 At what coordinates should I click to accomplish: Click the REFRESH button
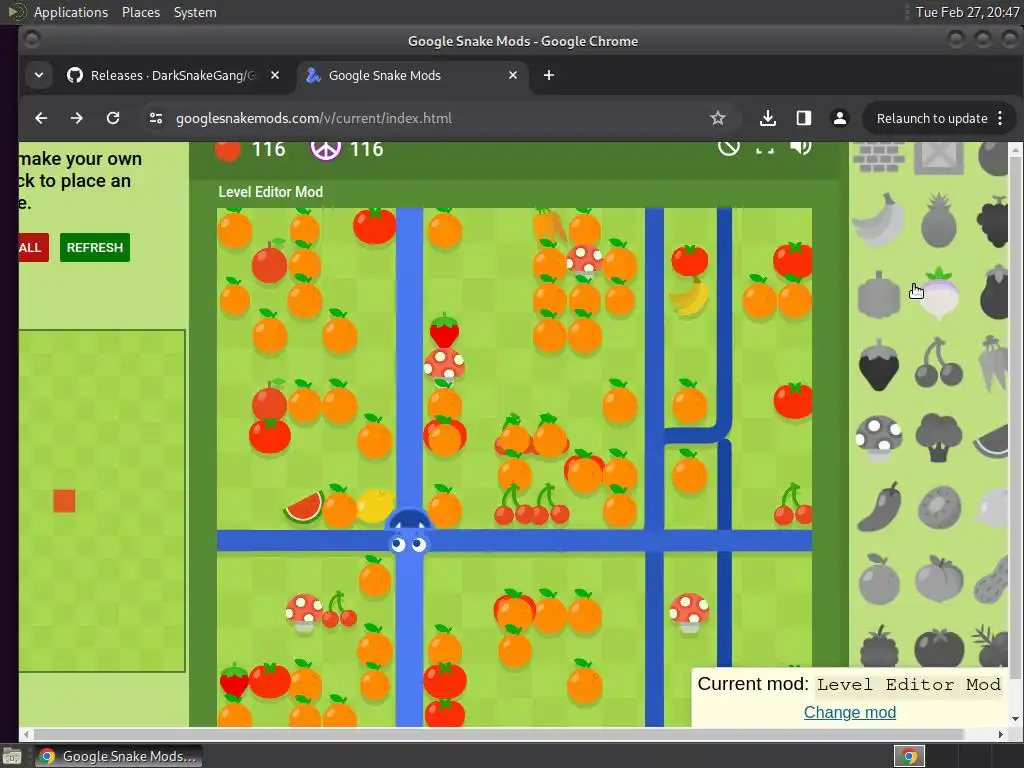pyautogui.click(x=95, y=248)
